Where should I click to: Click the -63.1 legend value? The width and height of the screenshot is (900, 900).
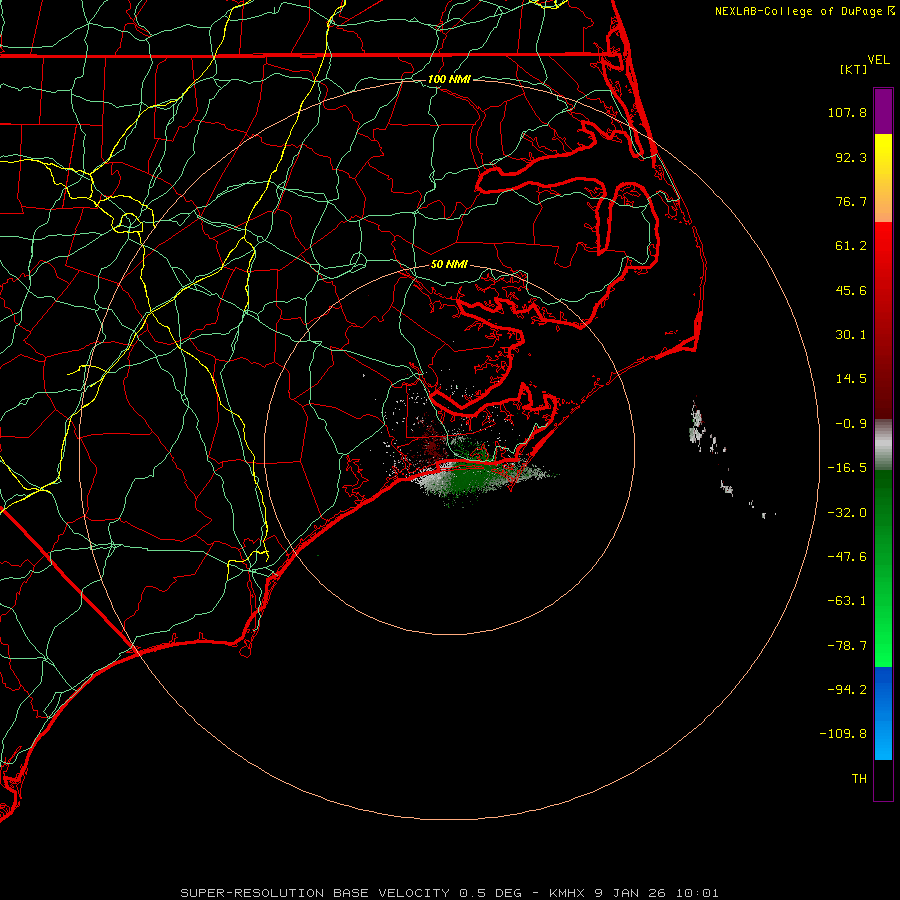point(847,601)
